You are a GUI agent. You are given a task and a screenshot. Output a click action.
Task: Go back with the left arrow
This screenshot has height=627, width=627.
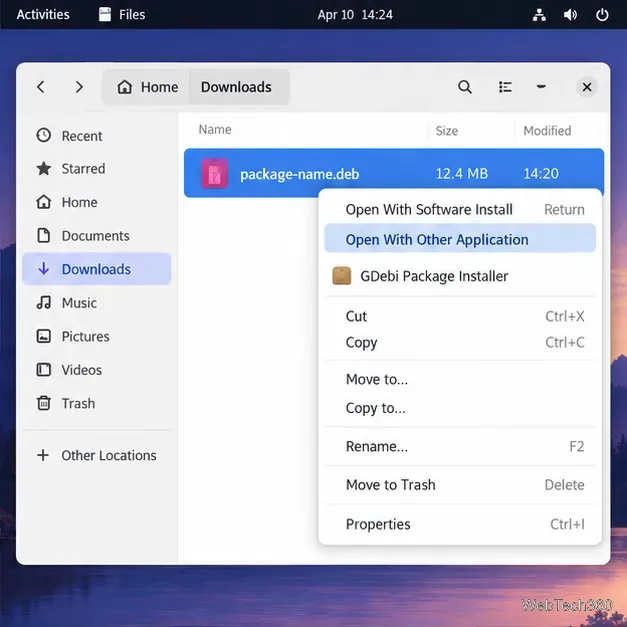pyautogui.click(x=41, y=87)
